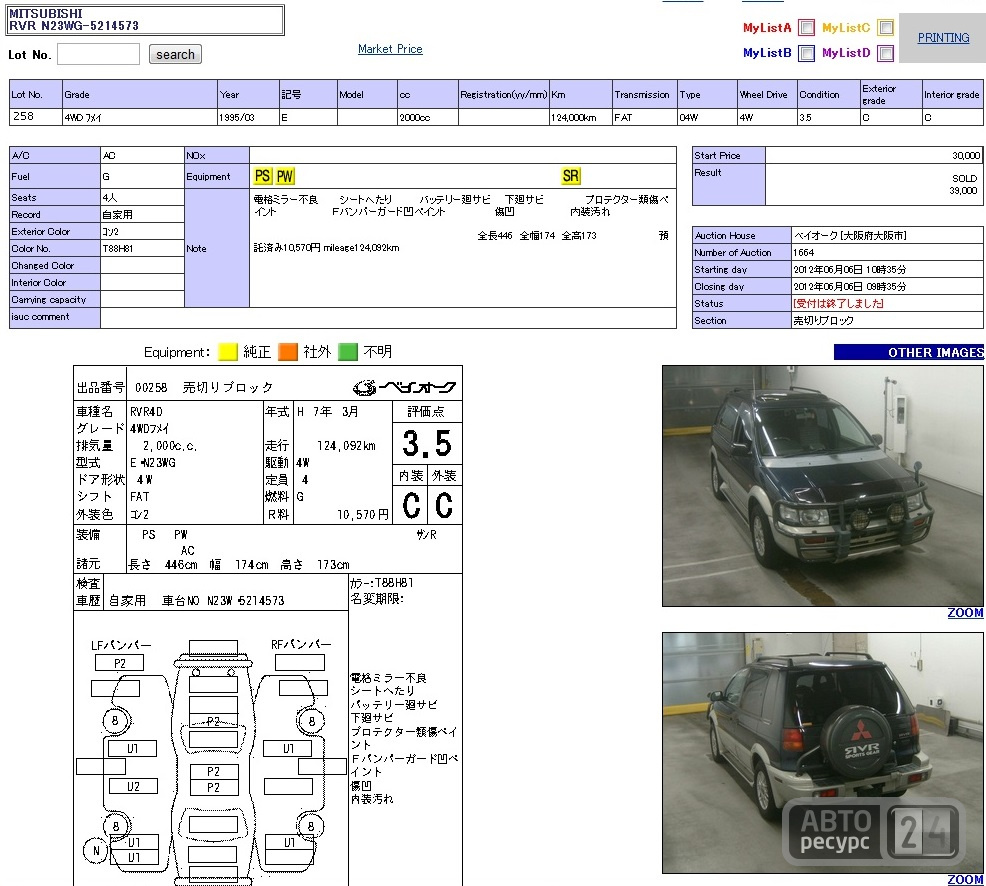
Task: Click the SR equipment badge
Action: [571, 176]
